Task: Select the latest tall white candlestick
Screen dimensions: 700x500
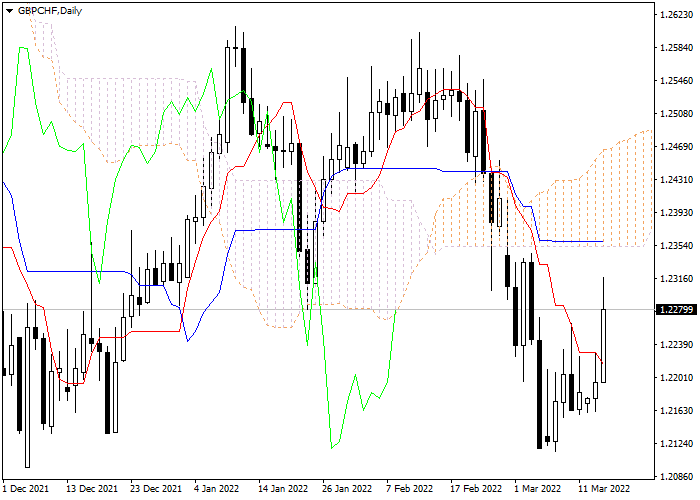Action: coord(604,346)
